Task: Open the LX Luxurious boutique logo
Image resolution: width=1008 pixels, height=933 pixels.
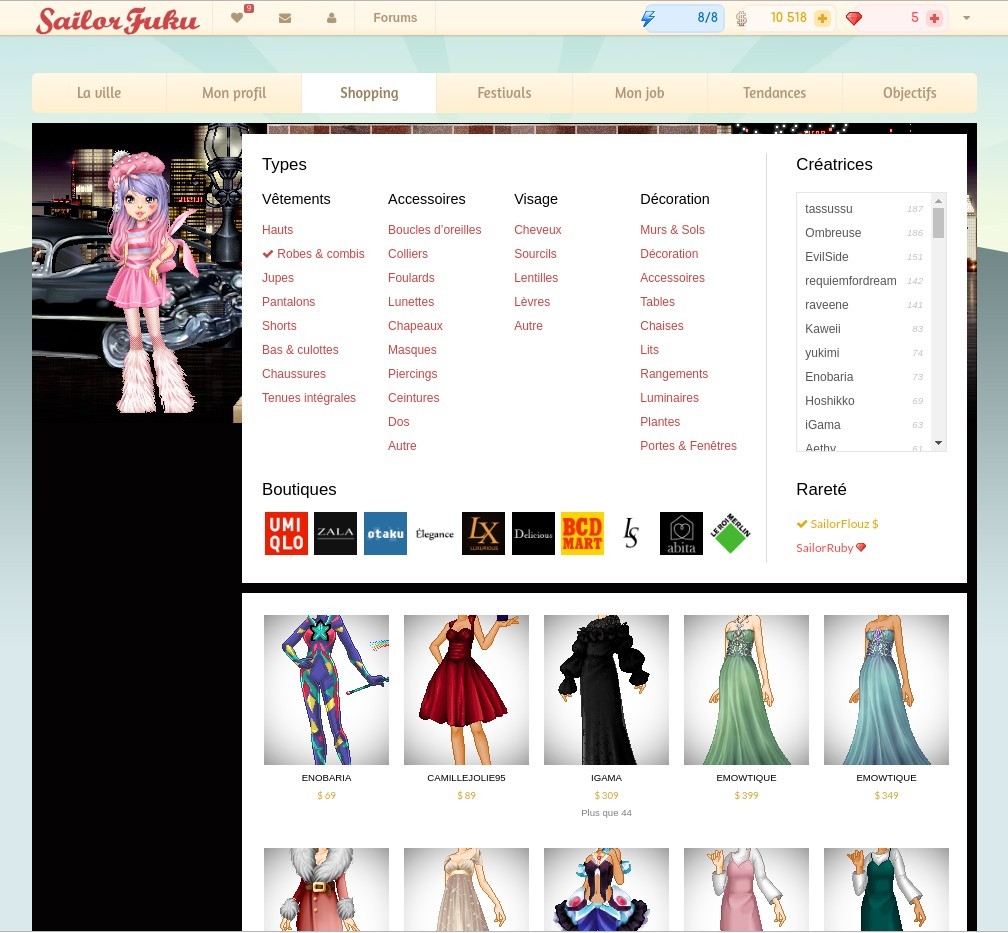Action: click(x=483, y=533)
